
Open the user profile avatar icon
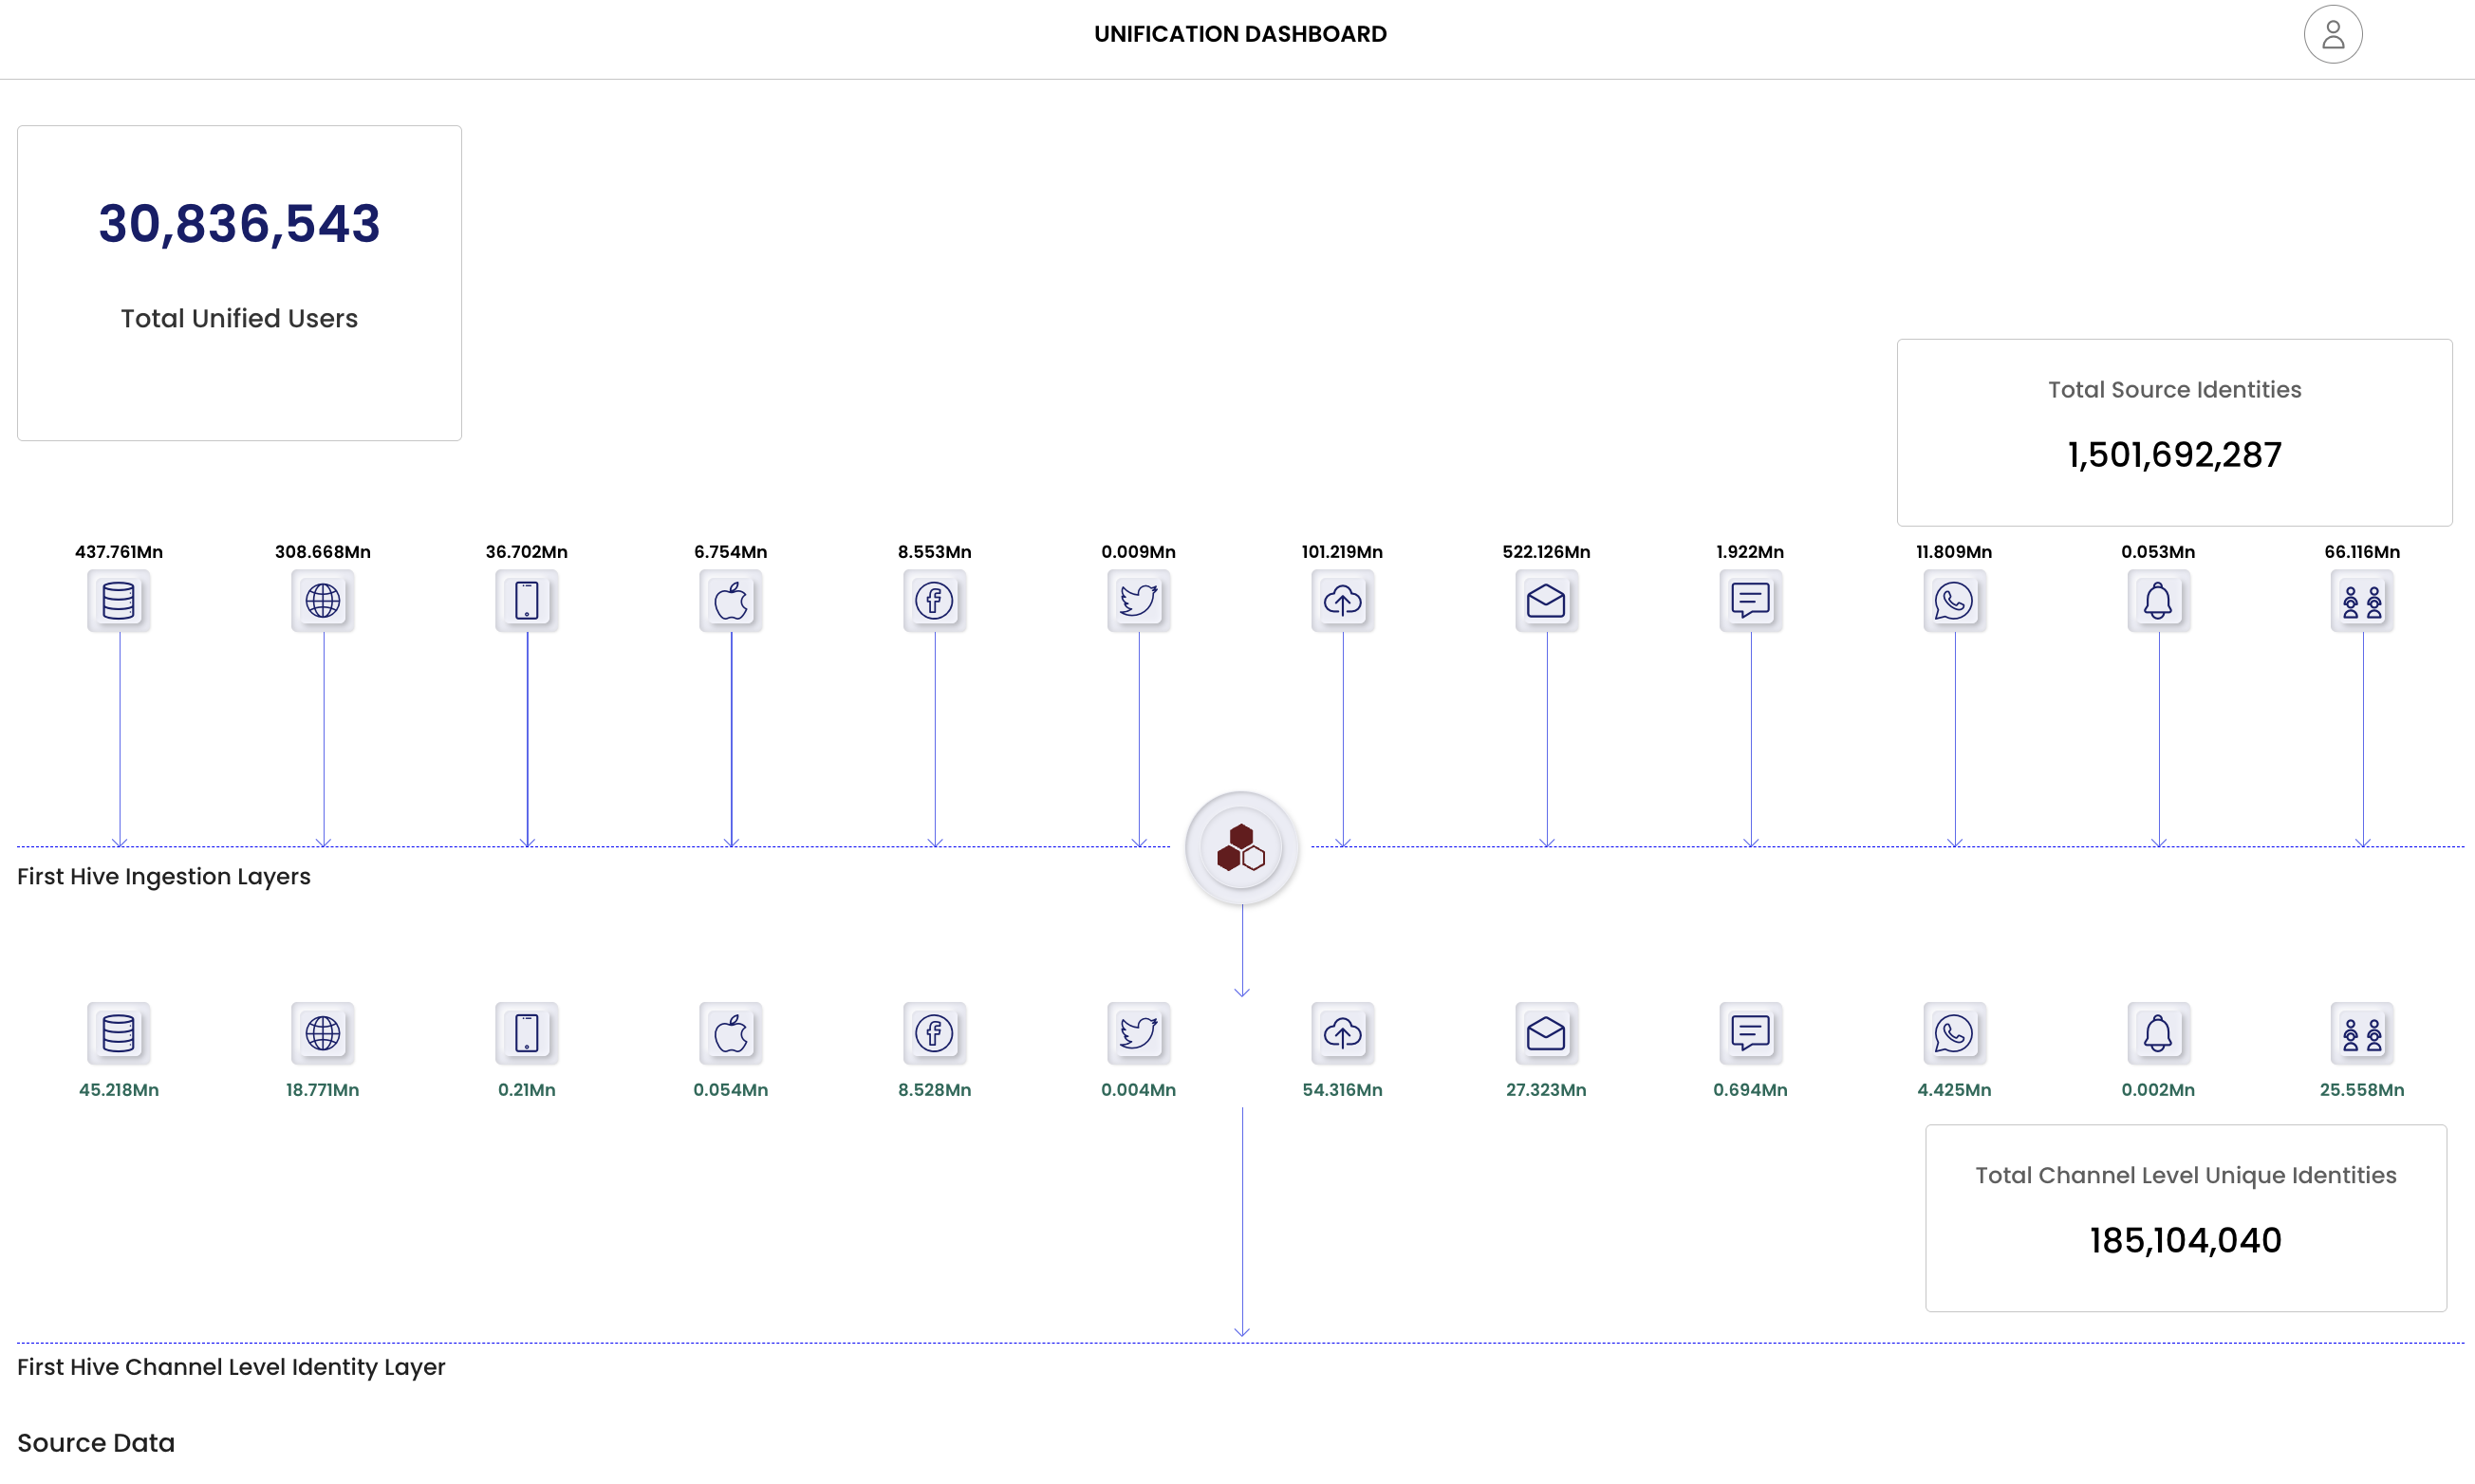(2332, 35)
